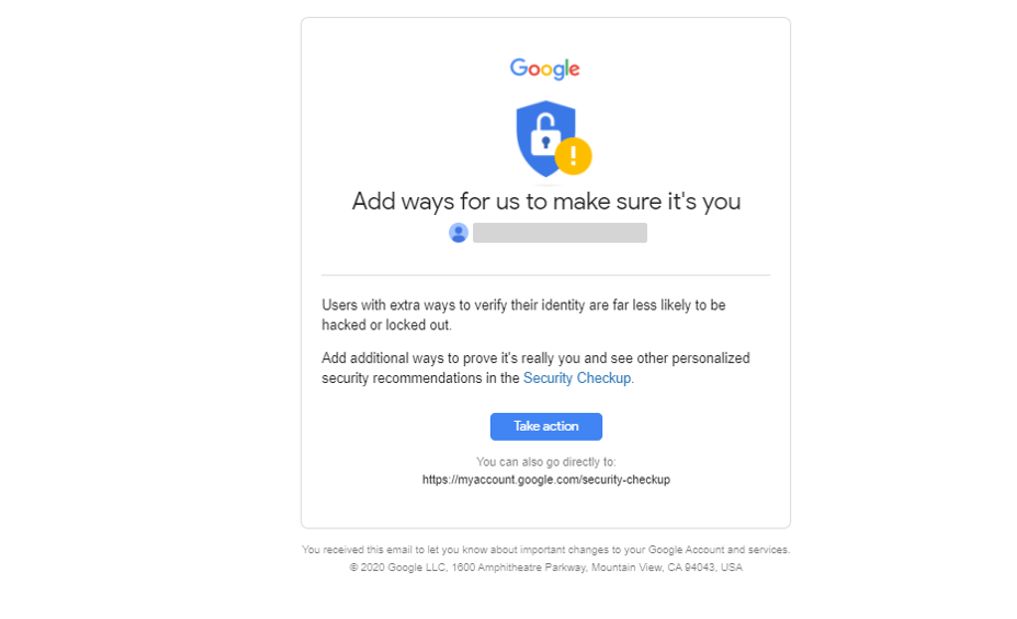Click the yellow exclamation warning badge

click(x=574, y=155)
